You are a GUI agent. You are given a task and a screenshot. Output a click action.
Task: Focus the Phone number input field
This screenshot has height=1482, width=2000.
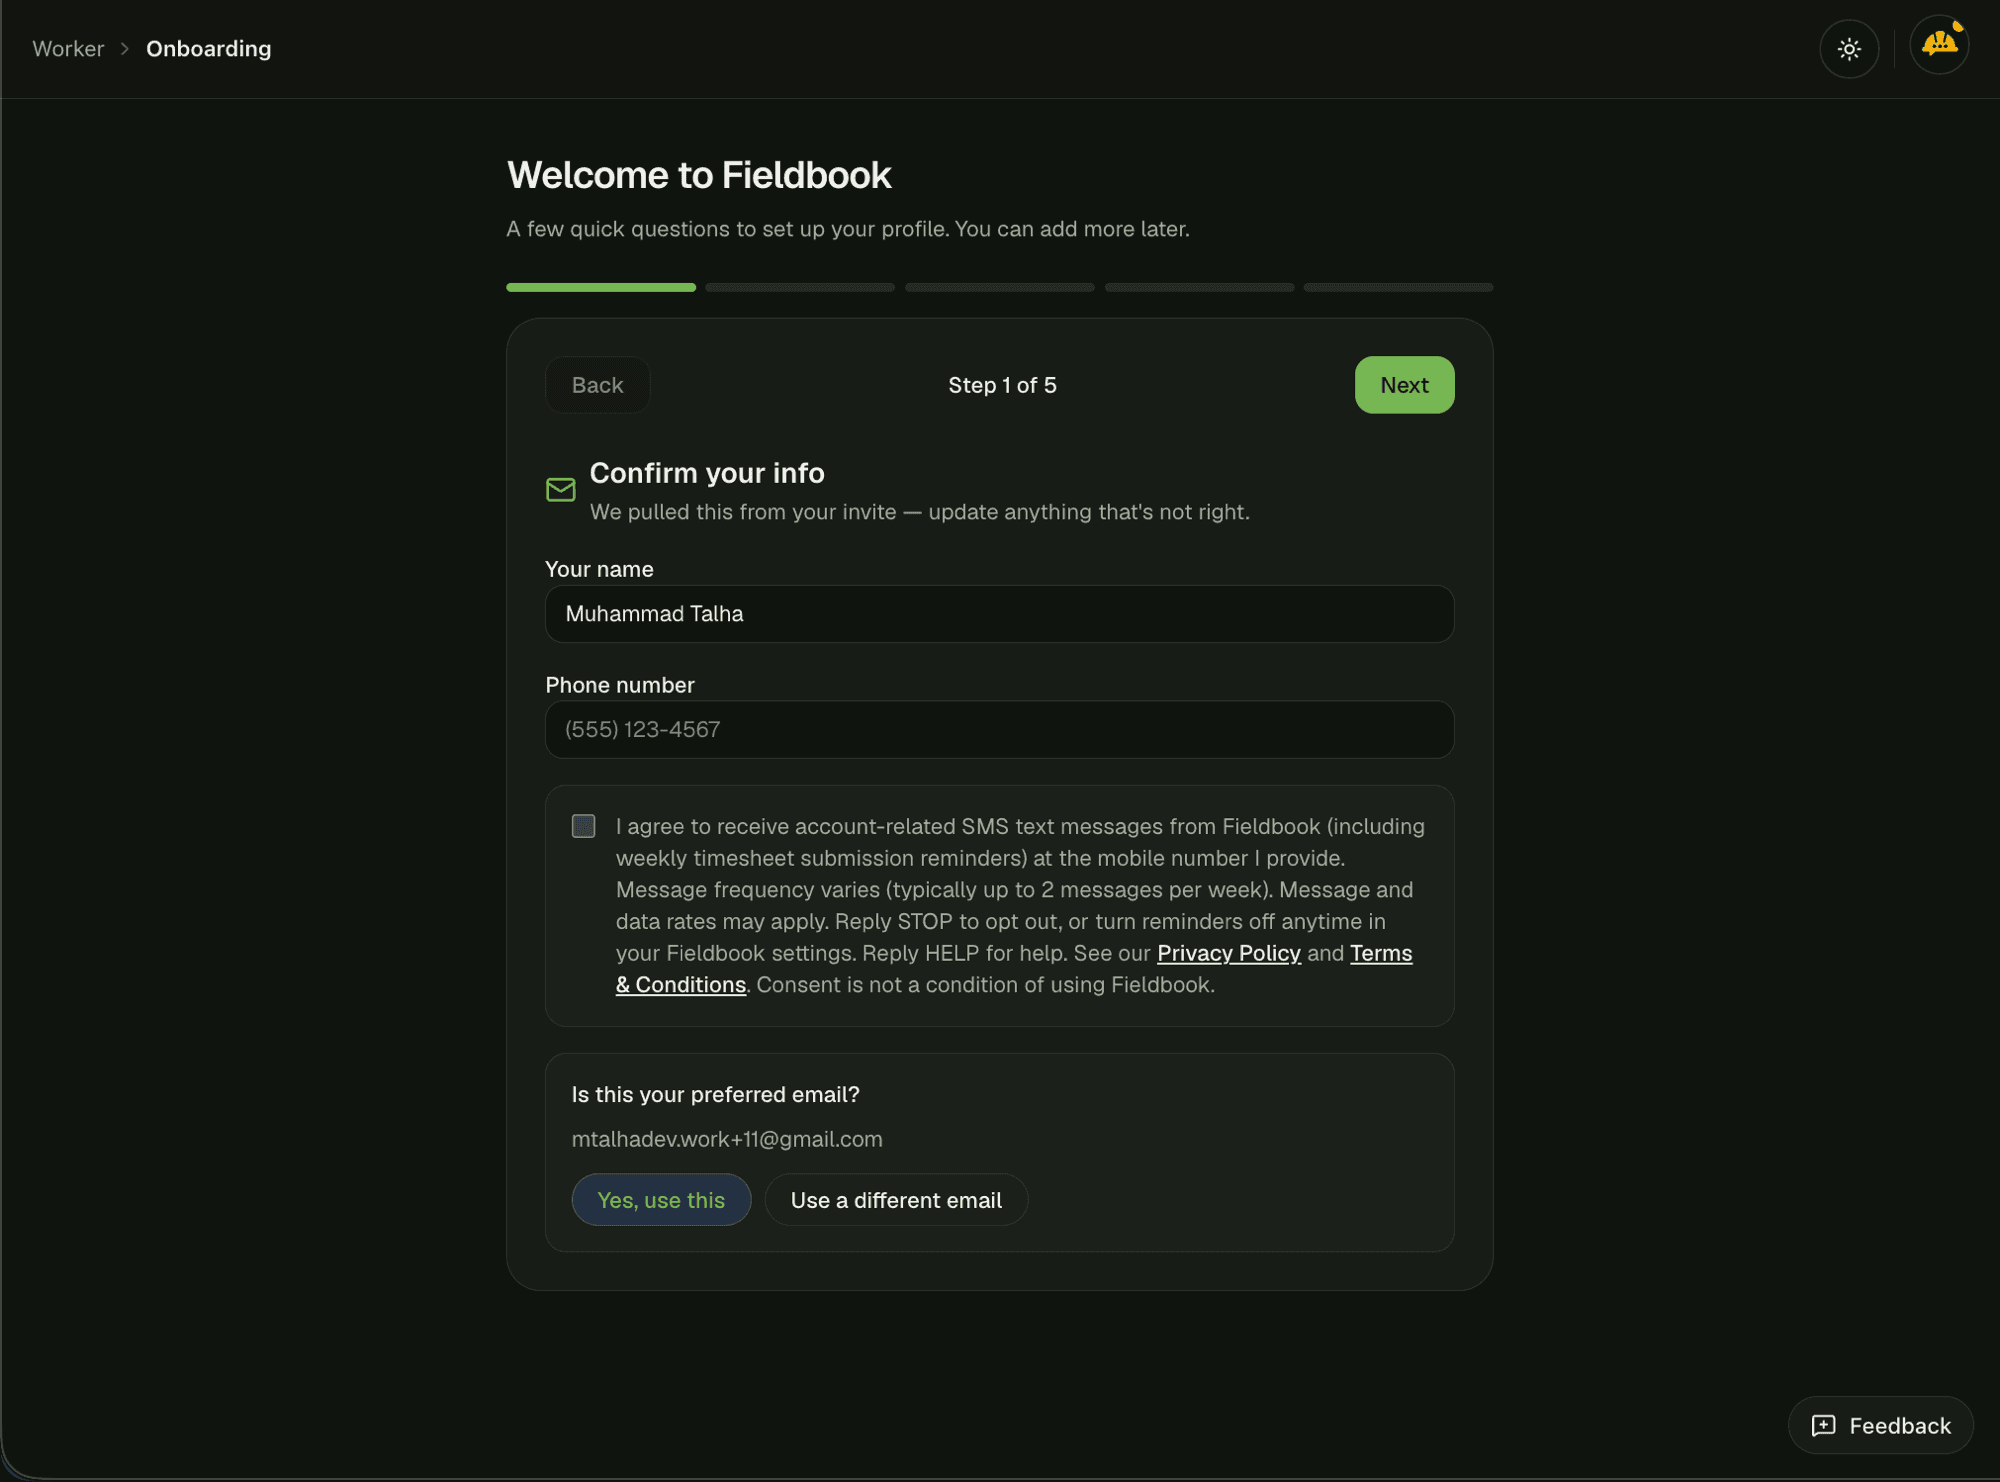pos(1000,730)
